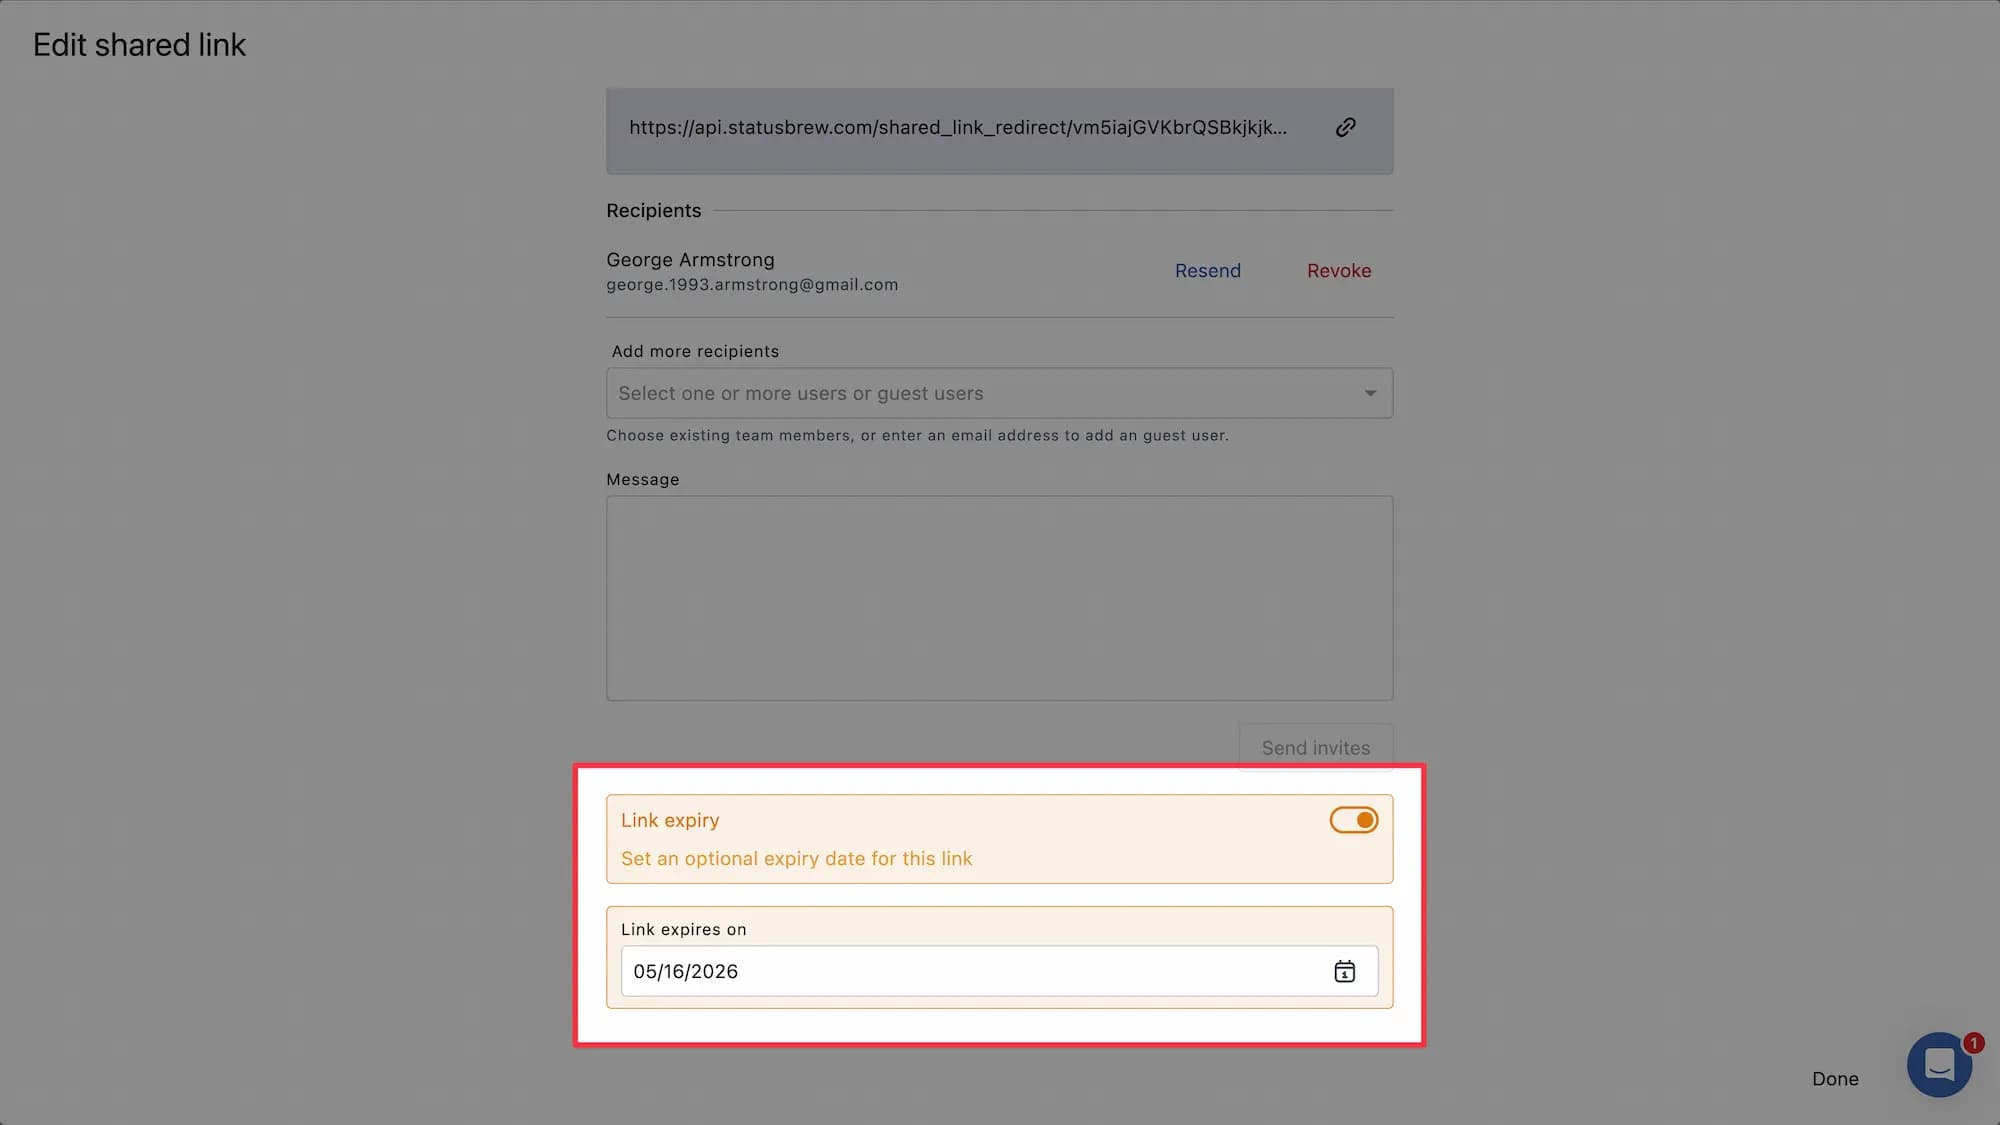This screenshot has height=1125, width=2000.
Task: Click the 'Edit shared link' title
Action: point(139,45)
